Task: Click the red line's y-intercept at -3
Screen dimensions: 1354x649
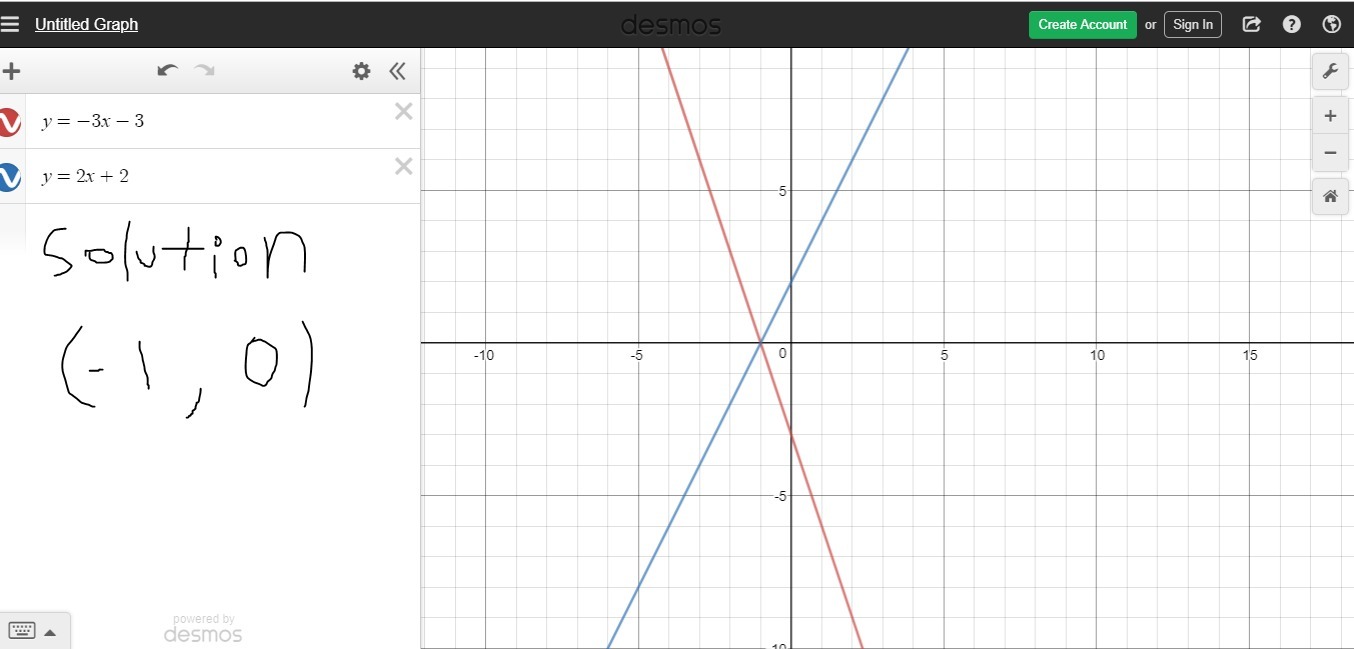Action: [791, 435]
